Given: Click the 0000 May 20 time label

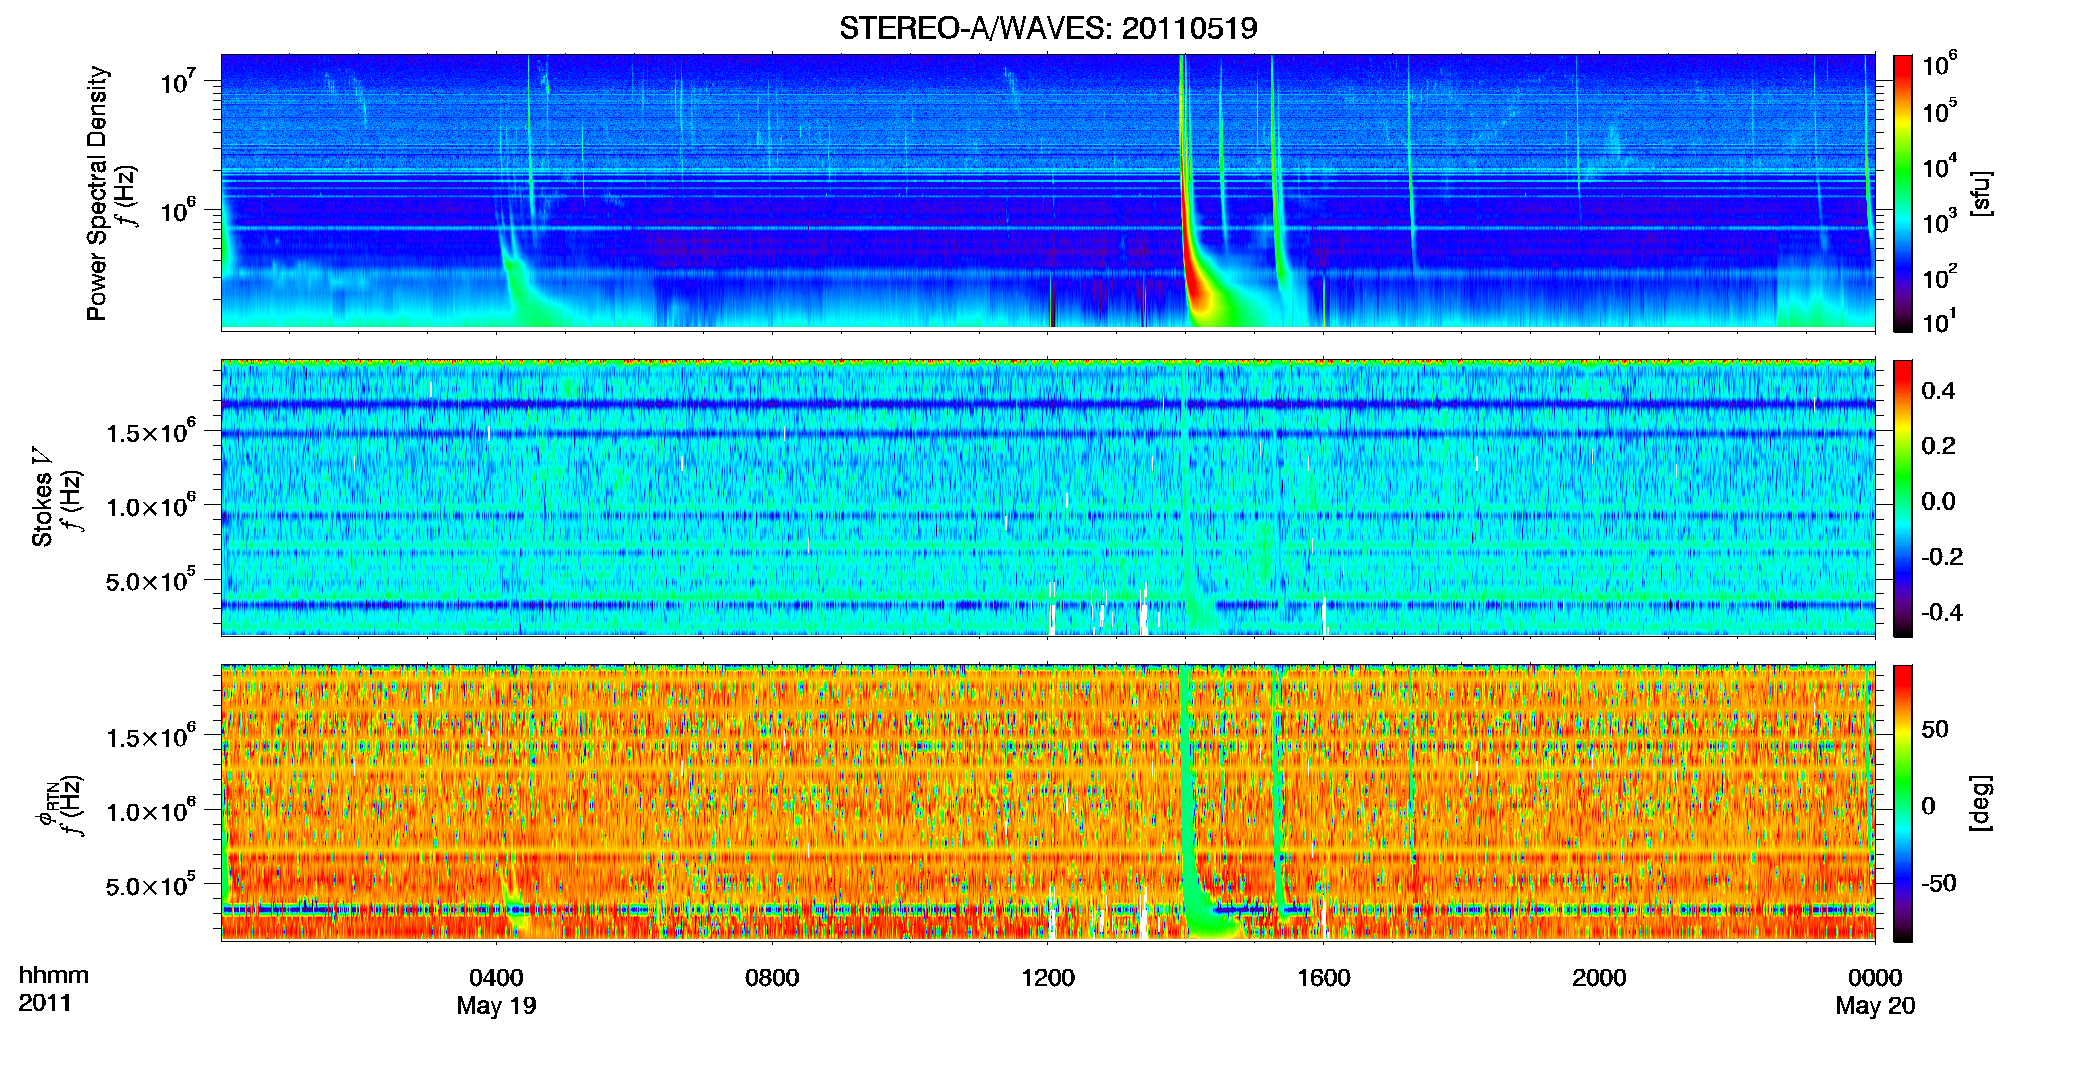Looking at the screenshot, I should click(1875, 992).
